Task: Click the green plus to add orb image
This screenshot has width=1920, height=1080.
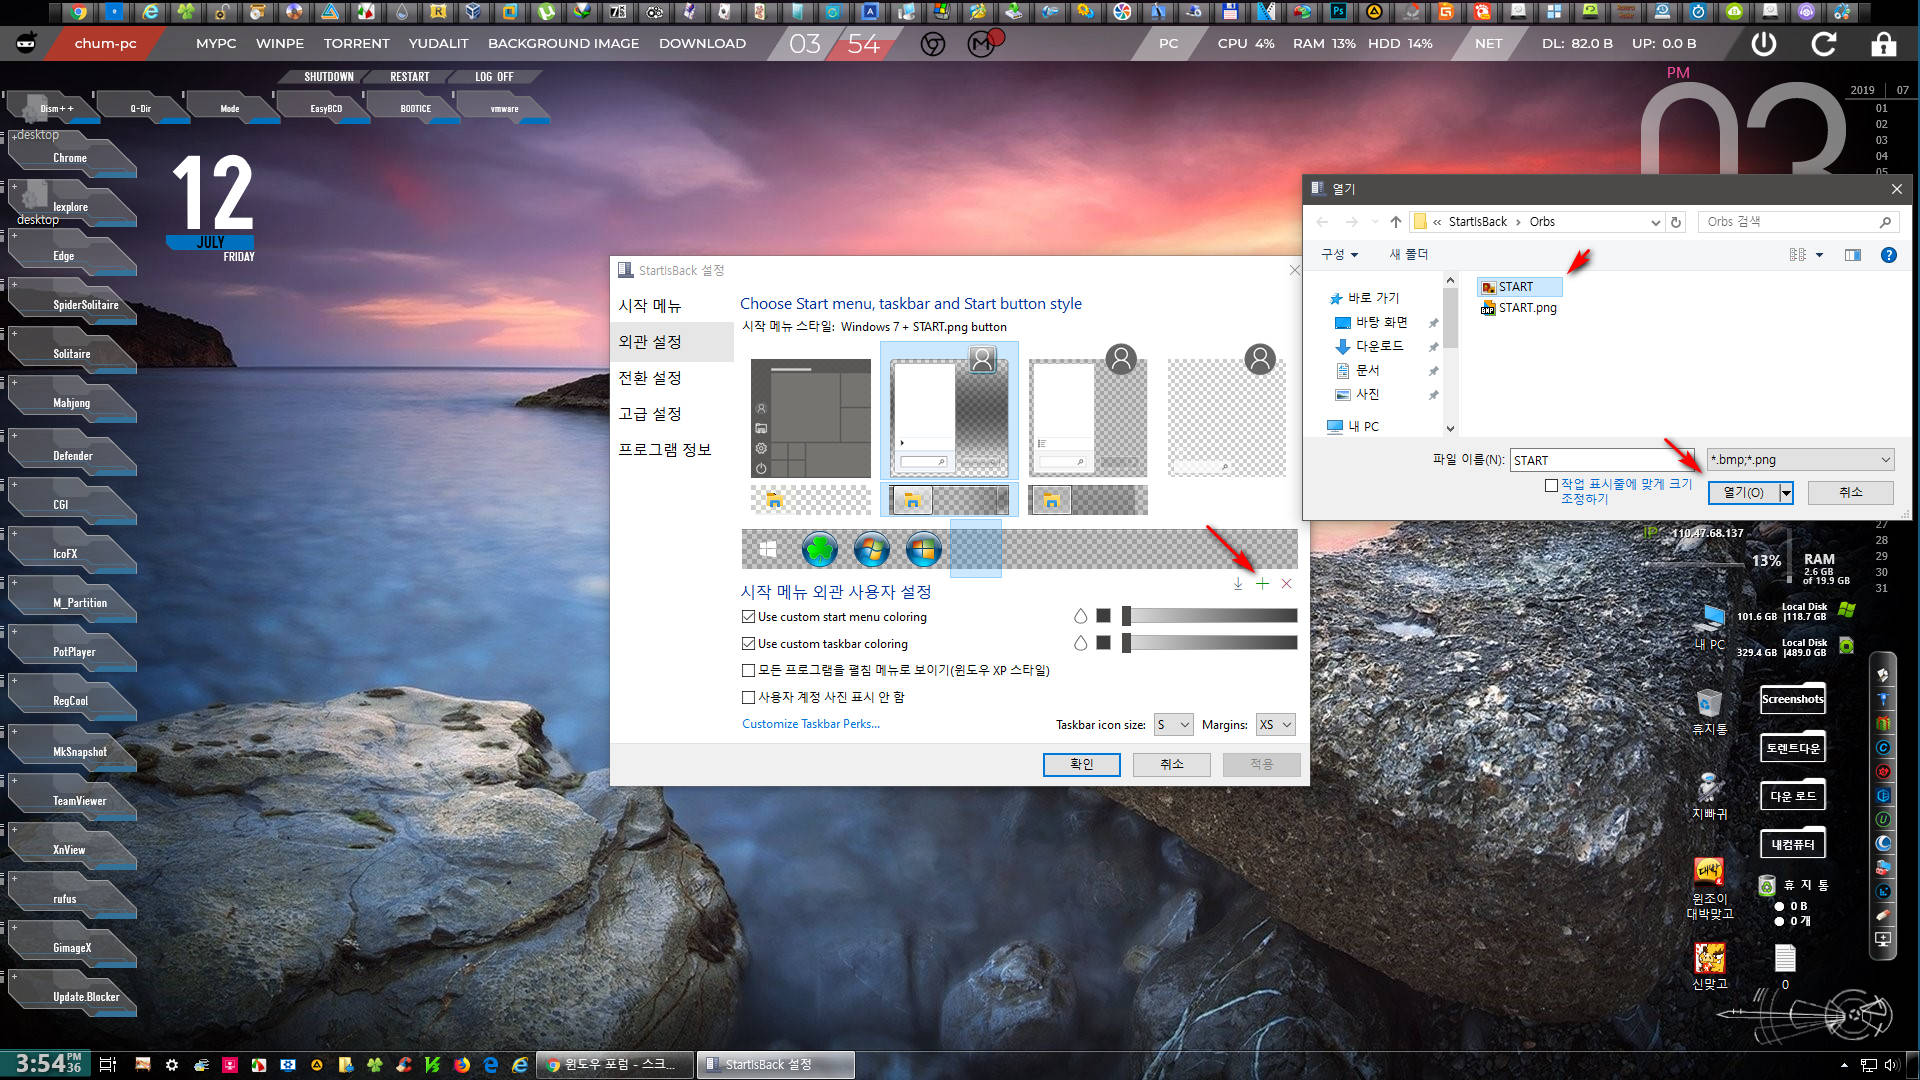Action: click(1262, 584)
